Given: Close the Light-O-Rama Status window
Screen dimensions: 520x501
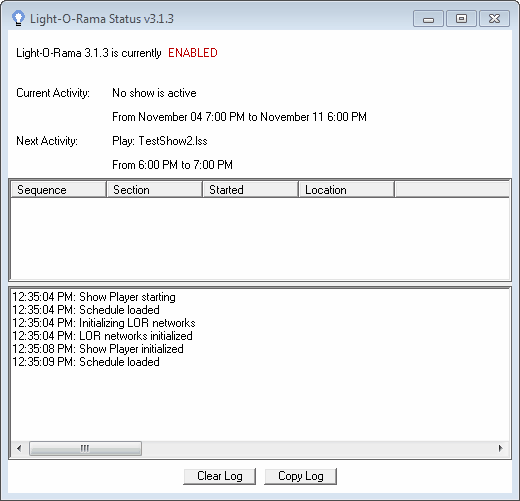Looking at the screenshot, I should click(x=494, y=18).
